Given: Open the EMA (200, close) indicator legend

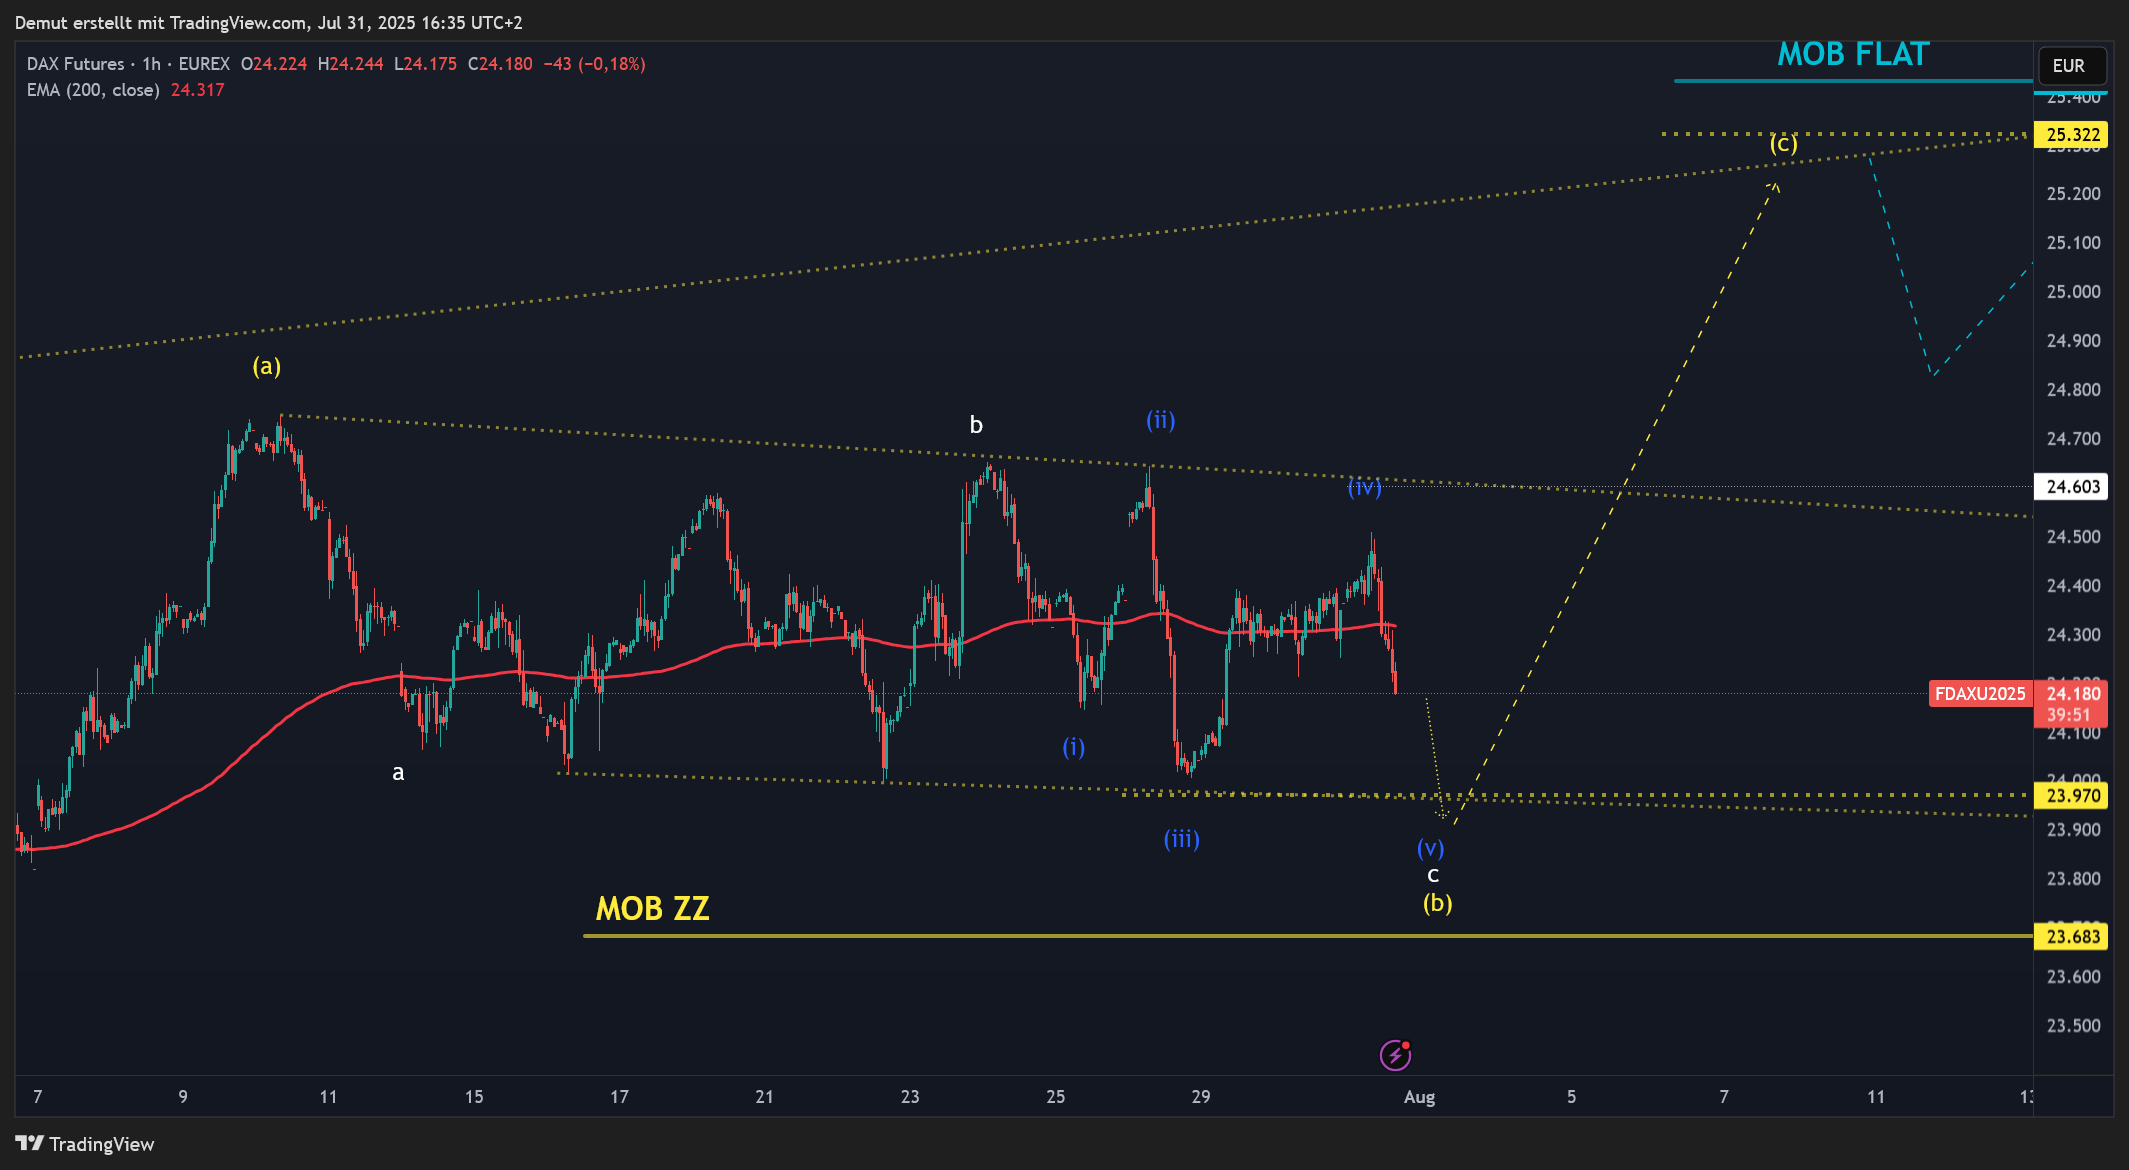Looking at the screenshot, I should click(x=93, y=90).
